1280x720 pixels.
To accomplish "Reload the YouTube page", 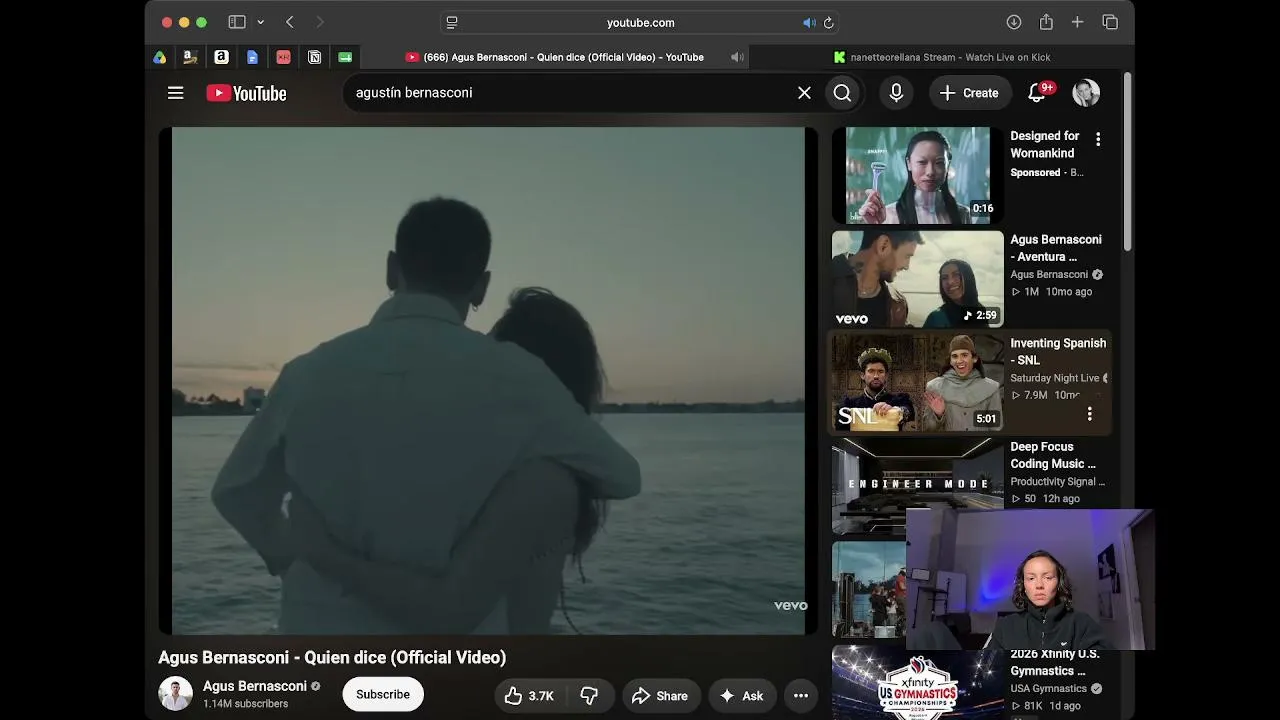I will coord(828,22).
